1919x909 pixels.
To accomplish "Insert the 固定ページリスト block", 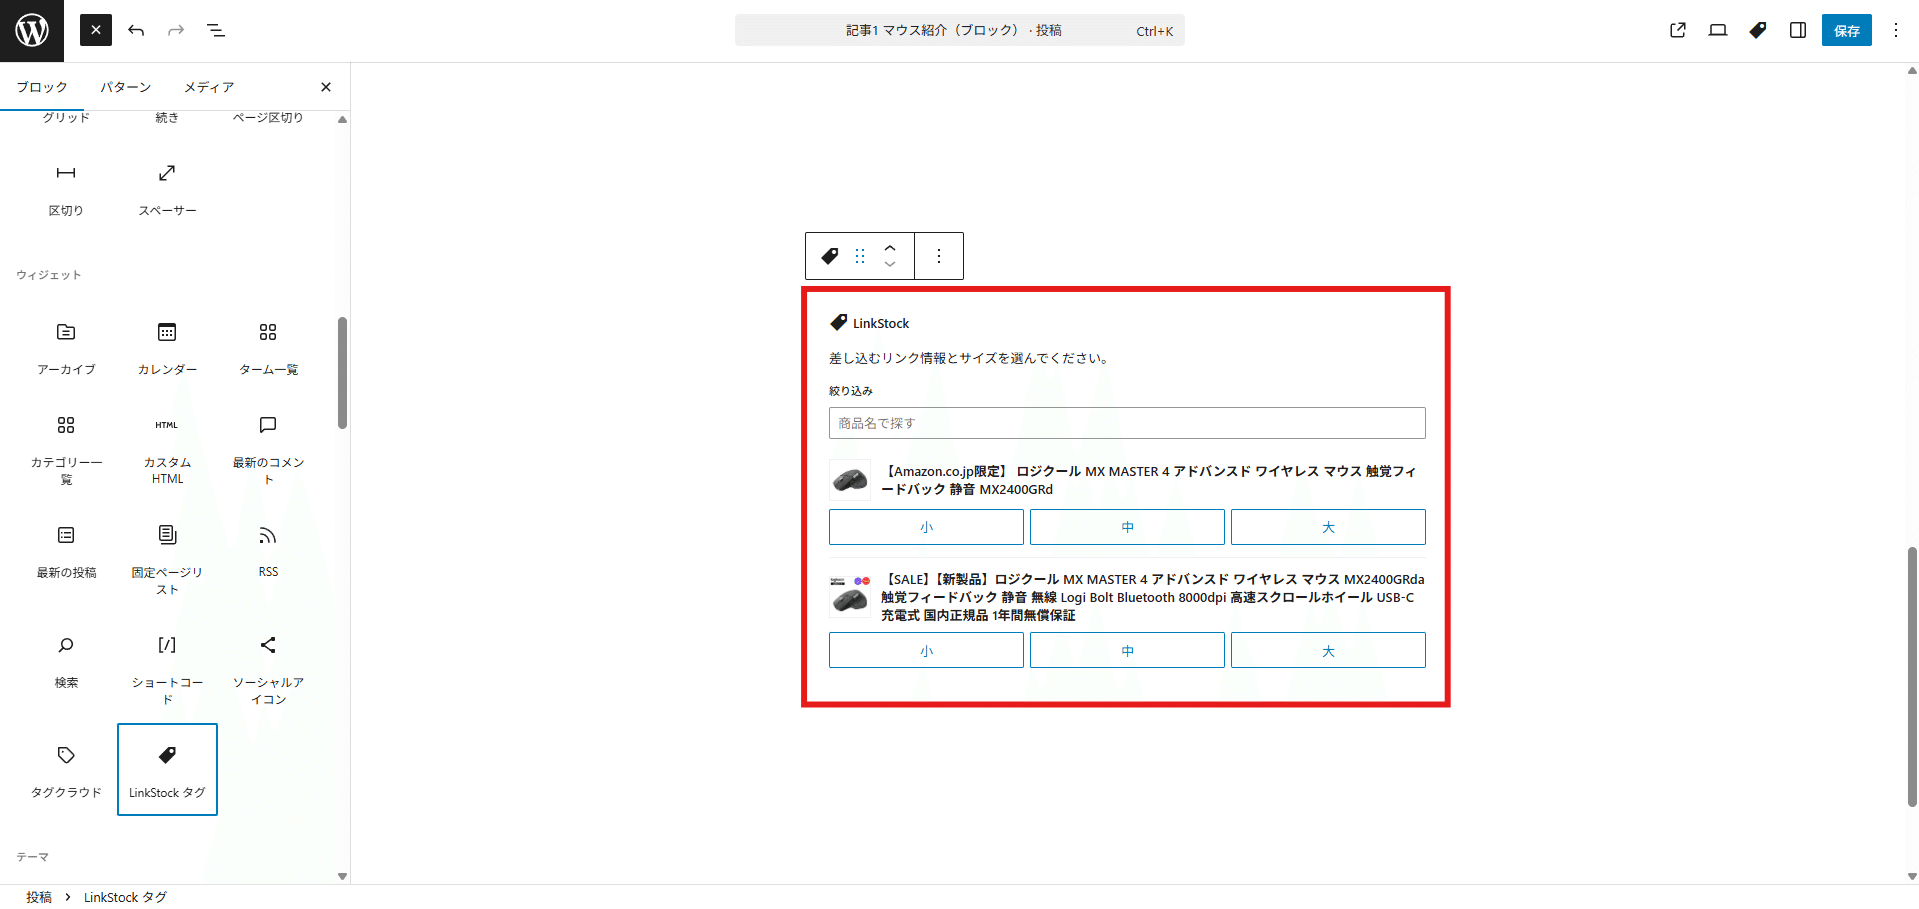I will click(167, 561).
